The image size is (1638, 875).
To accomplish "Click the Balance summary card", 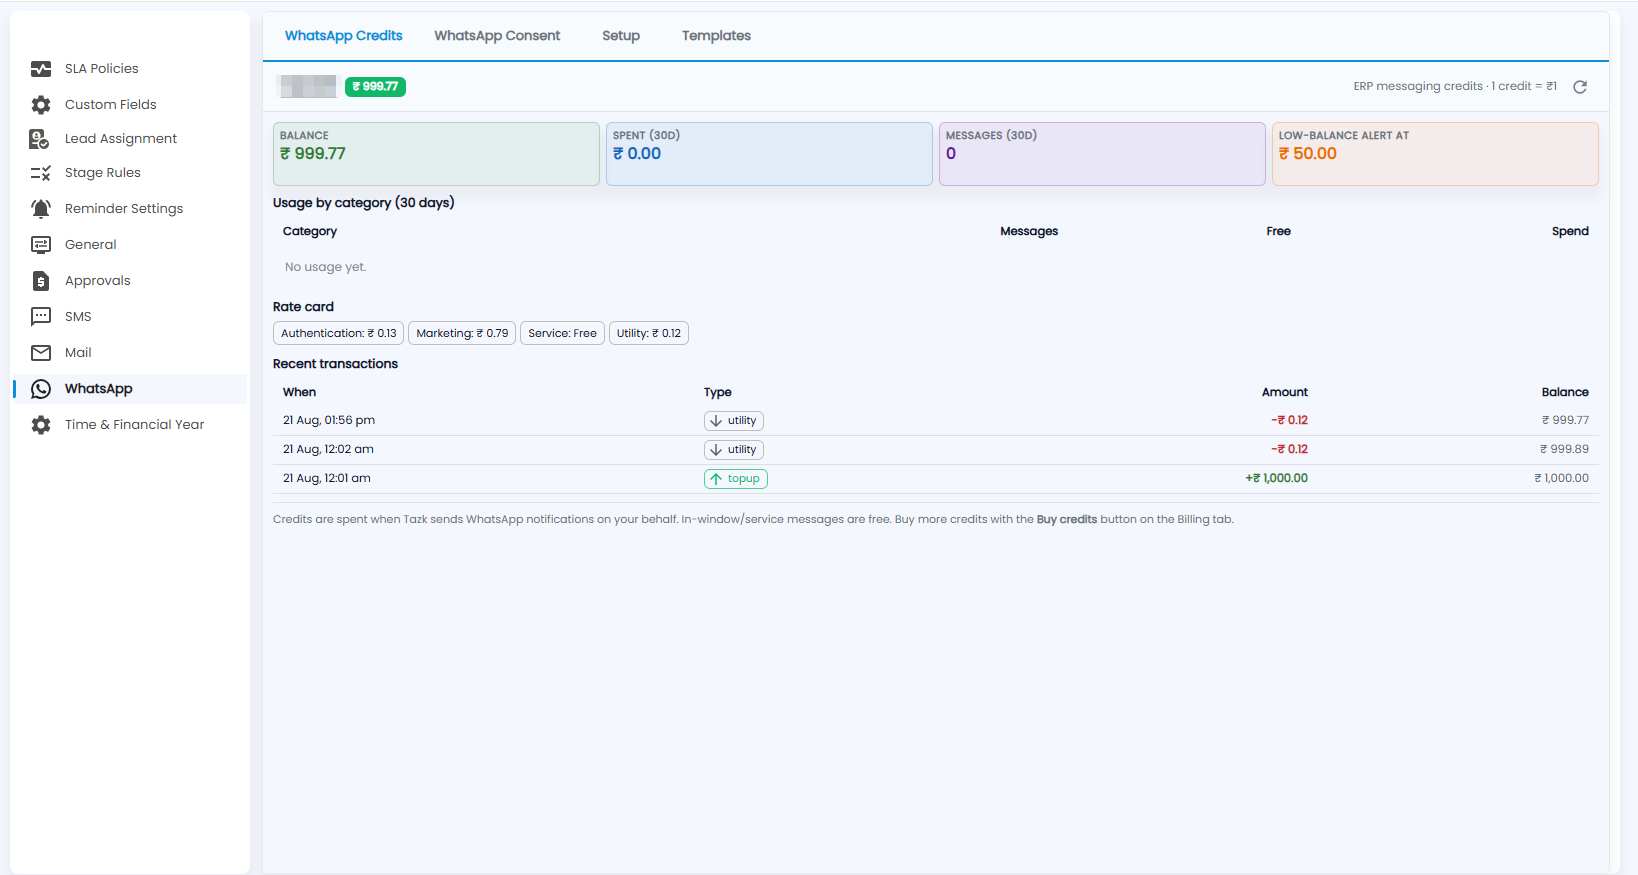I will tap(436, 154).
